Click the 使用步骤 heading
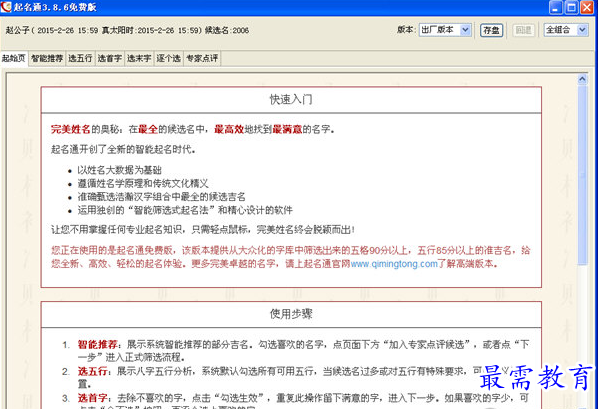Image resolution: width=601 pixels, height=409 pixels. (291, 314)
